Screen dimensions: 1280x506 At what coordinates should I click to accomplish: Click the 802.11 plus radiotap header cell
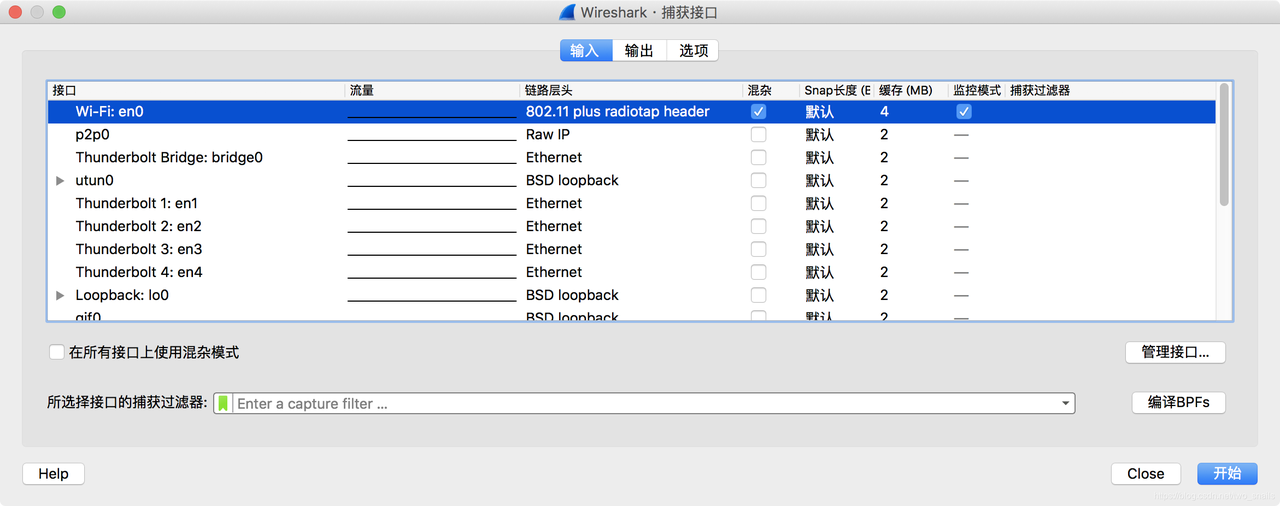pyautogui.click(x=617, y=112)
